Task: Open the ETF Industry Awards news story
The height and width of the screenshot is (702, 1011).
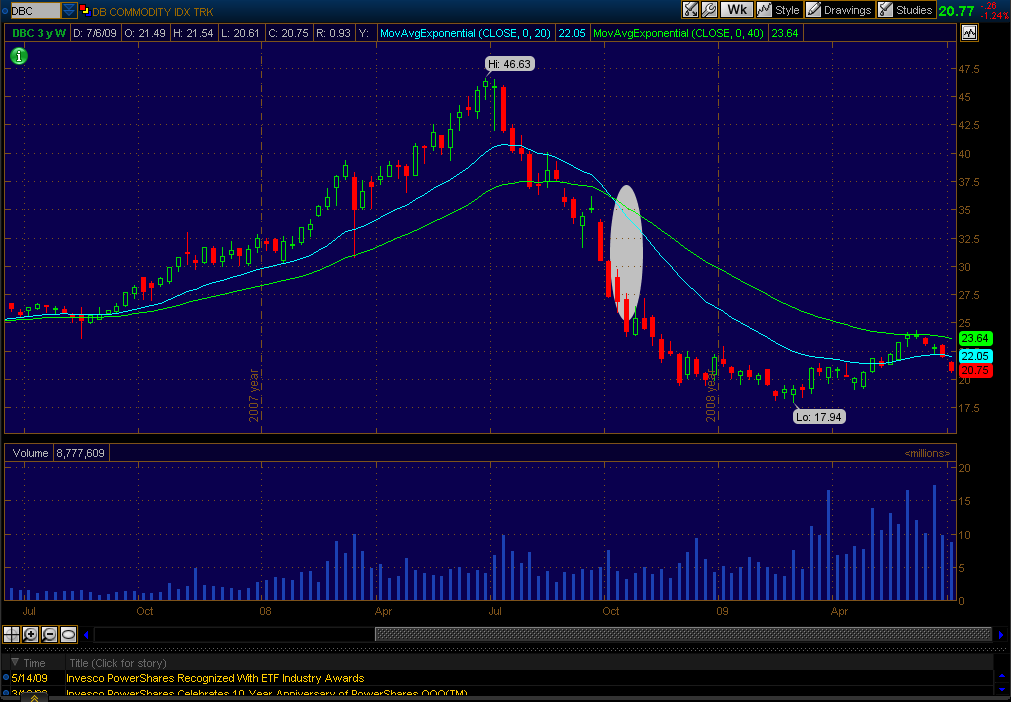Action: point(215,678)
